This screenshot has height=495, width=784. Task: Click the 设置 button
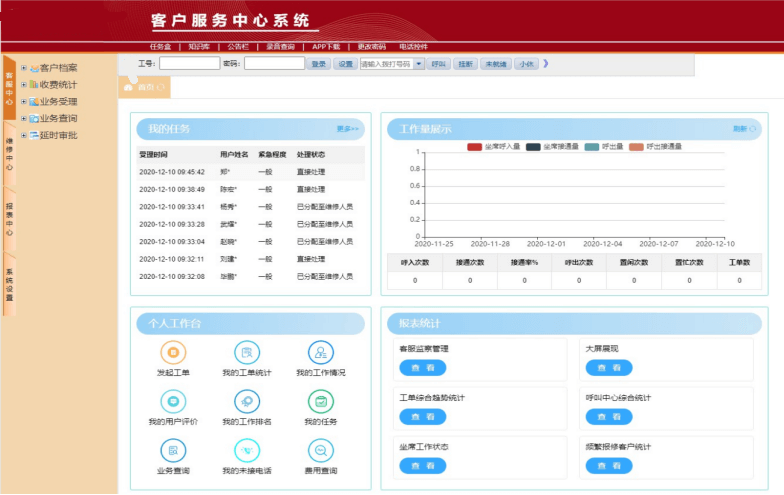(346, 64)
